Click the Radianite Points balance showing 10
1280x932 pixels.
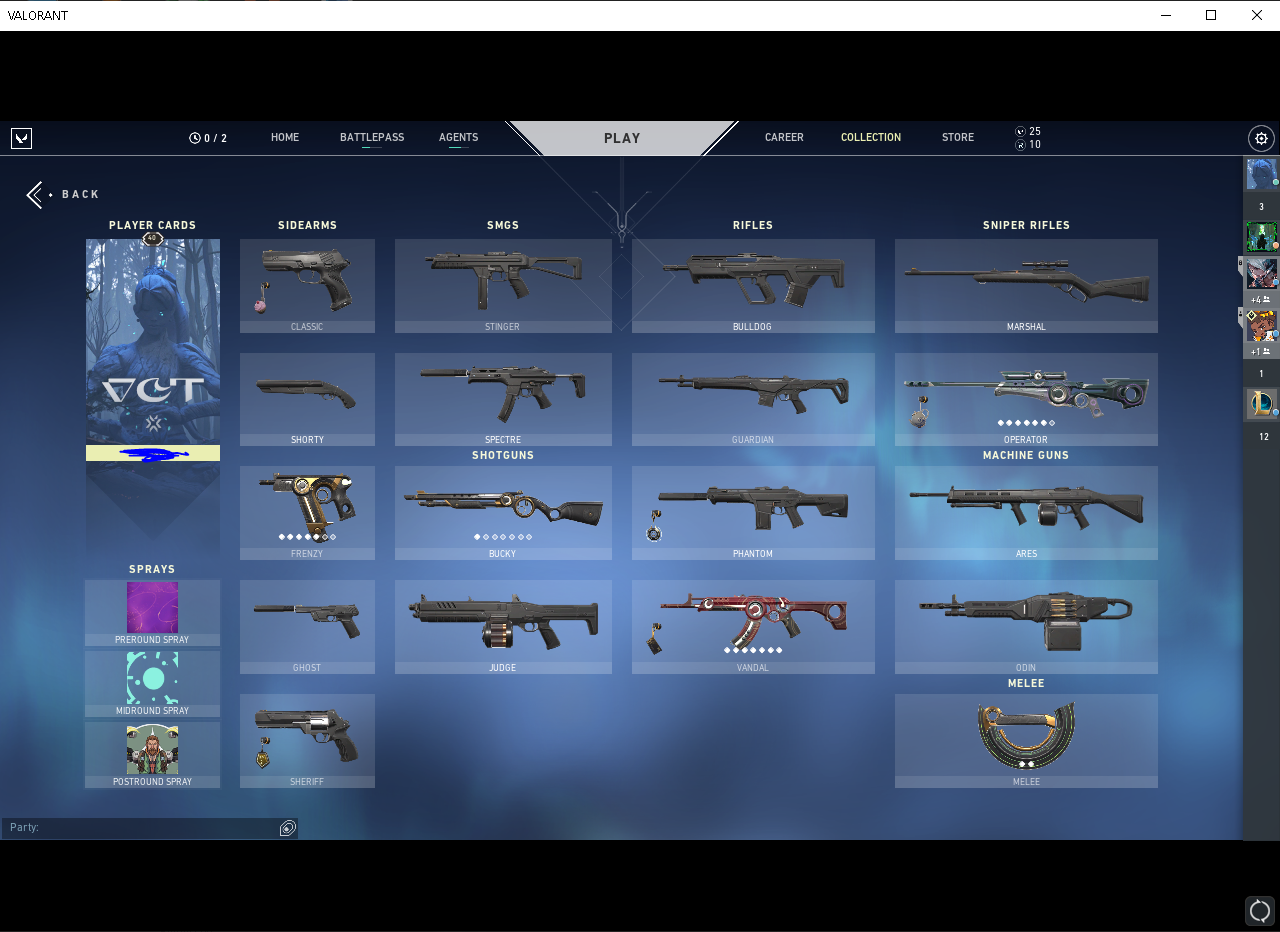pyautogui.click(x=1028, y=144)
